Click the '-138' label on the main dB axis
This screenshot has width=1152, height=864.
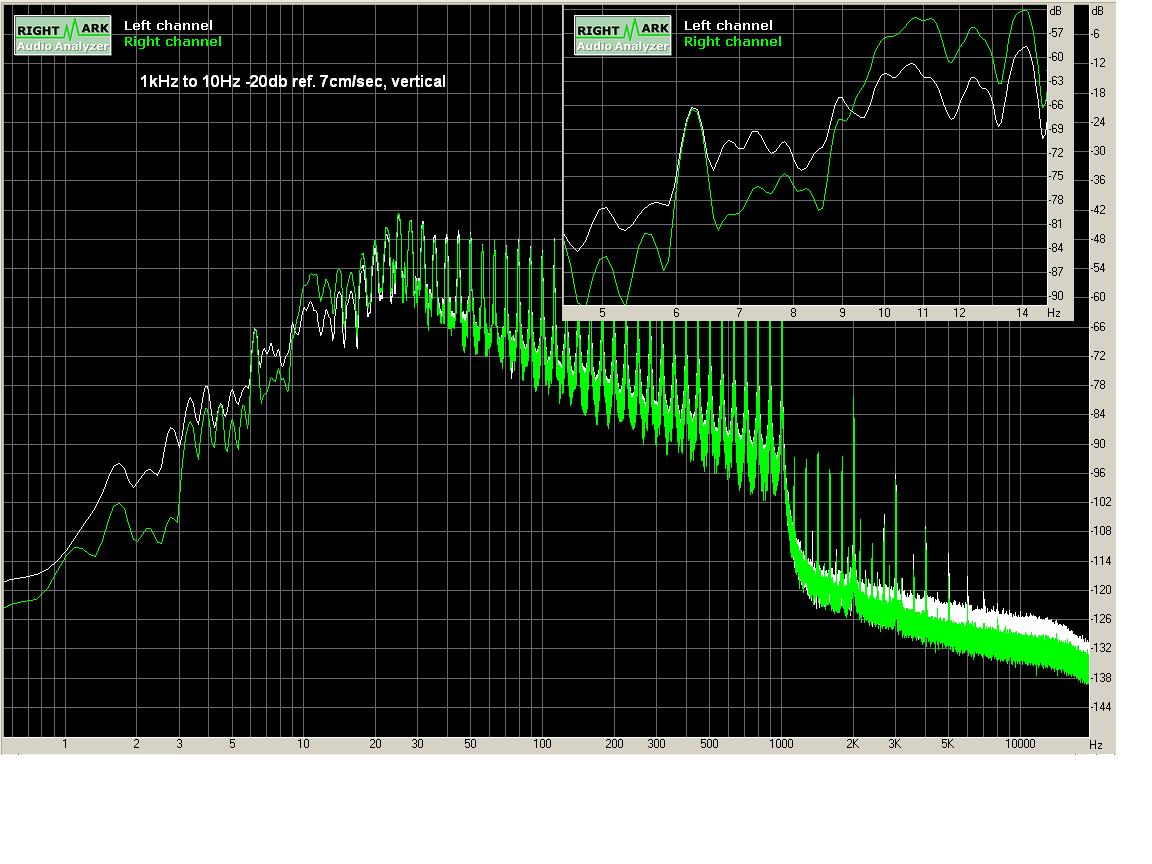[x=1101, y=677]
